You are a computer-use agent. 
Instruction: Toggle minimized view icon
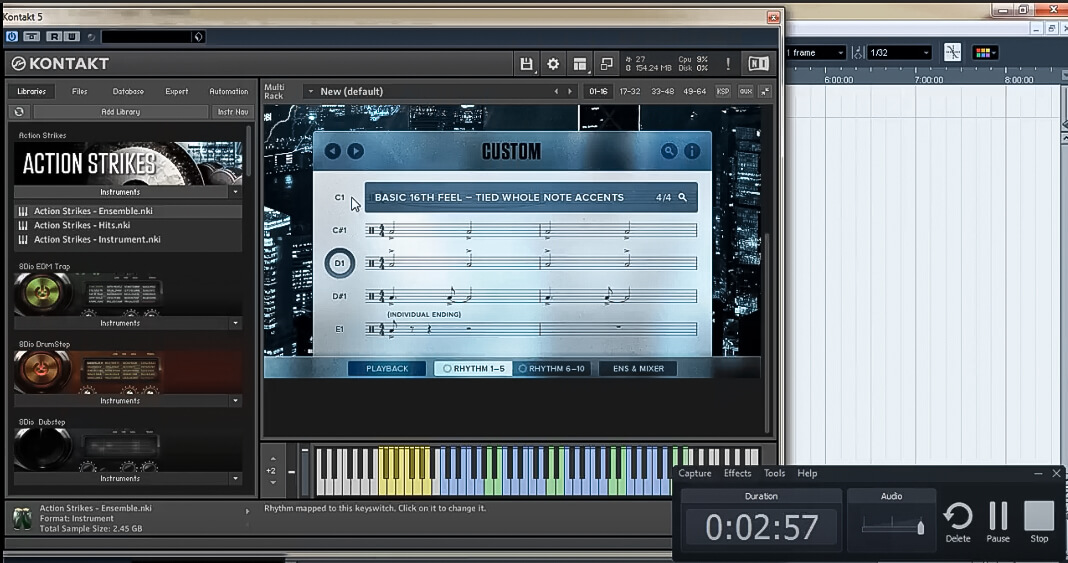606,64
